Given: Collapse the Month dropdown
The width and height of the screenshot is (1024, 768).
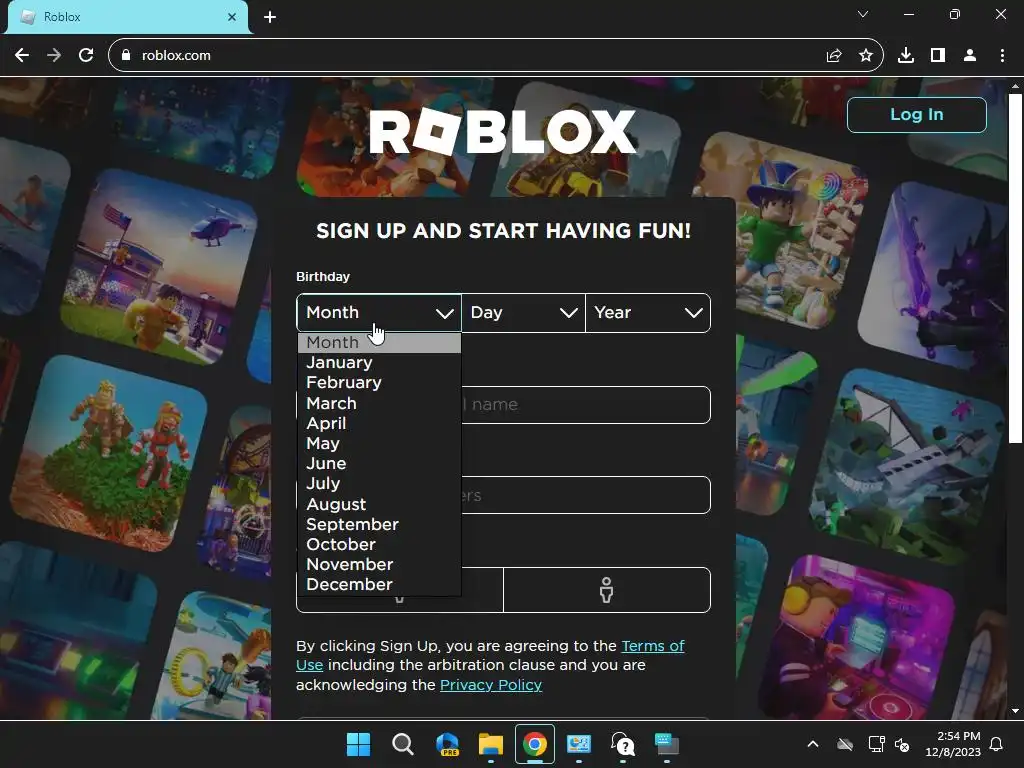Looking at the screenshot, I should (x=379, y=313).
